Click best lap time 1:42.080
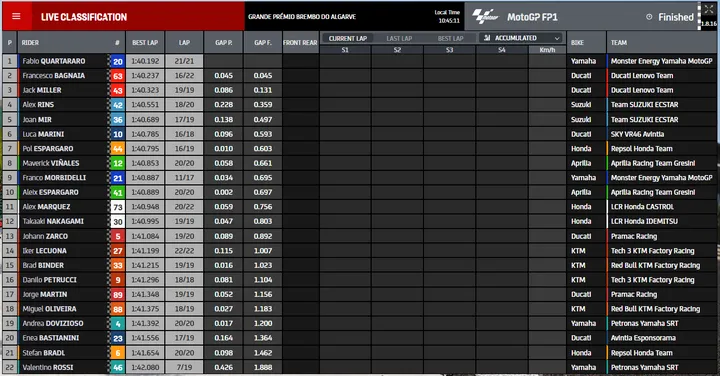720x376 pixels. [x=145, y=367]
